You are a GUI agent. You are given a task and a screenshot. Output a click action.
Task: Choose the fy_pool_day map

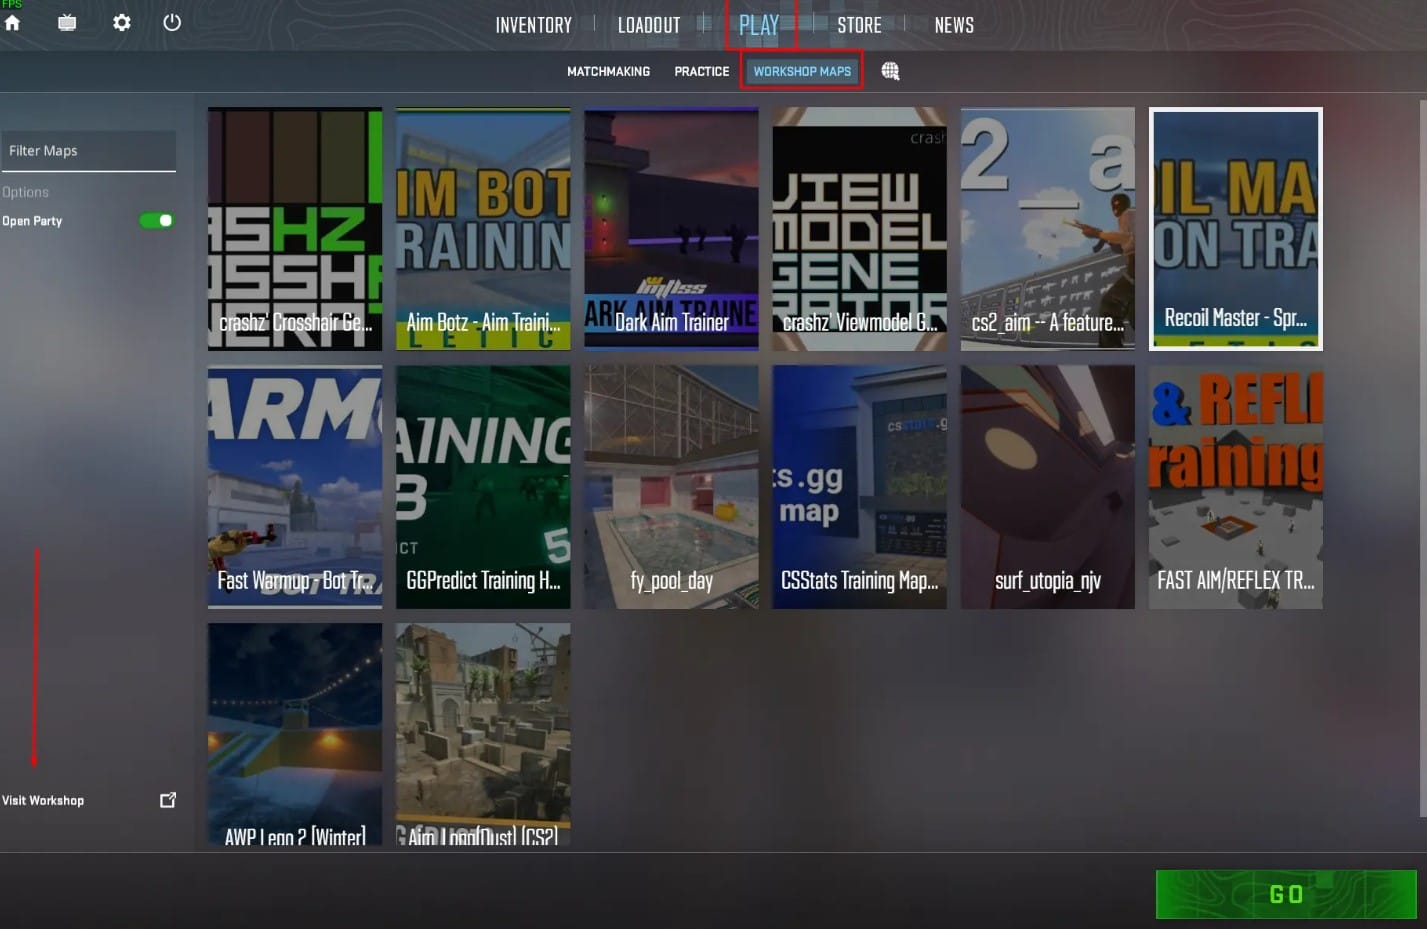[671, 487]
